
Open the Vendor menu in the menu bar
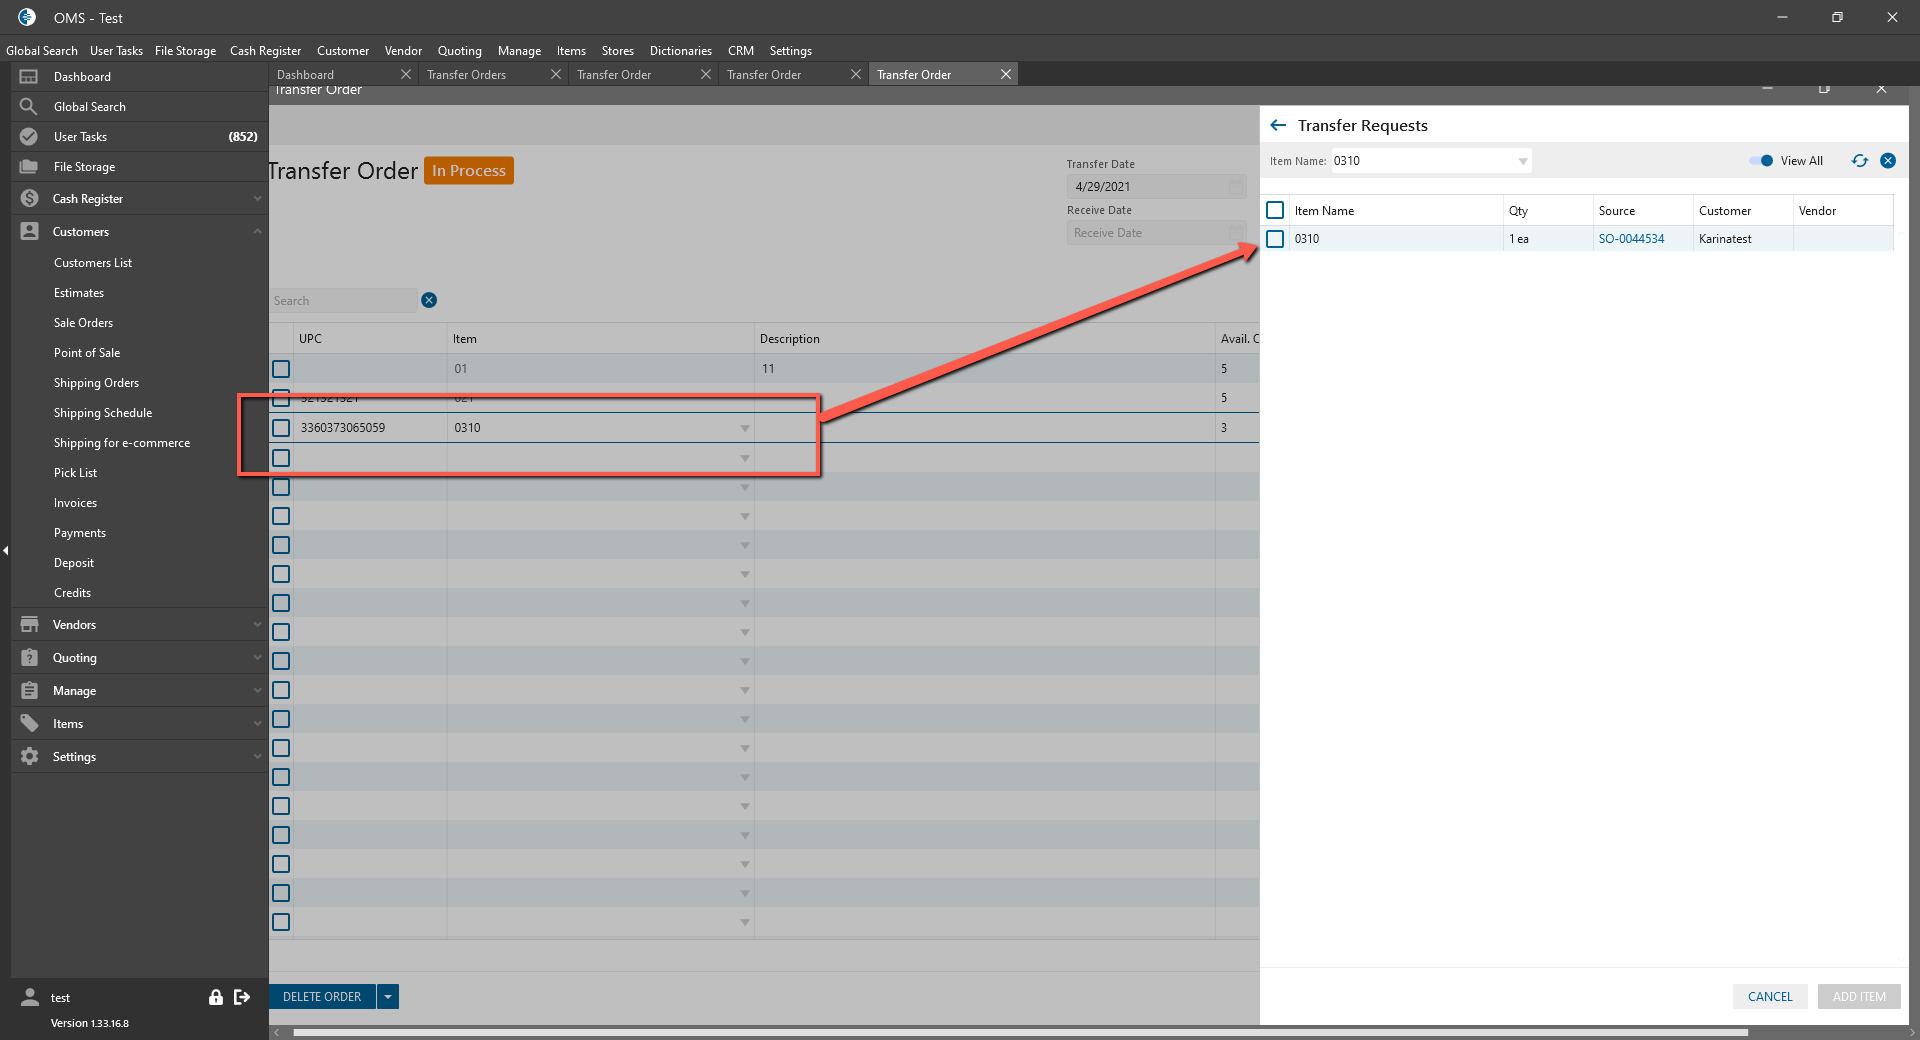[403, 51]
